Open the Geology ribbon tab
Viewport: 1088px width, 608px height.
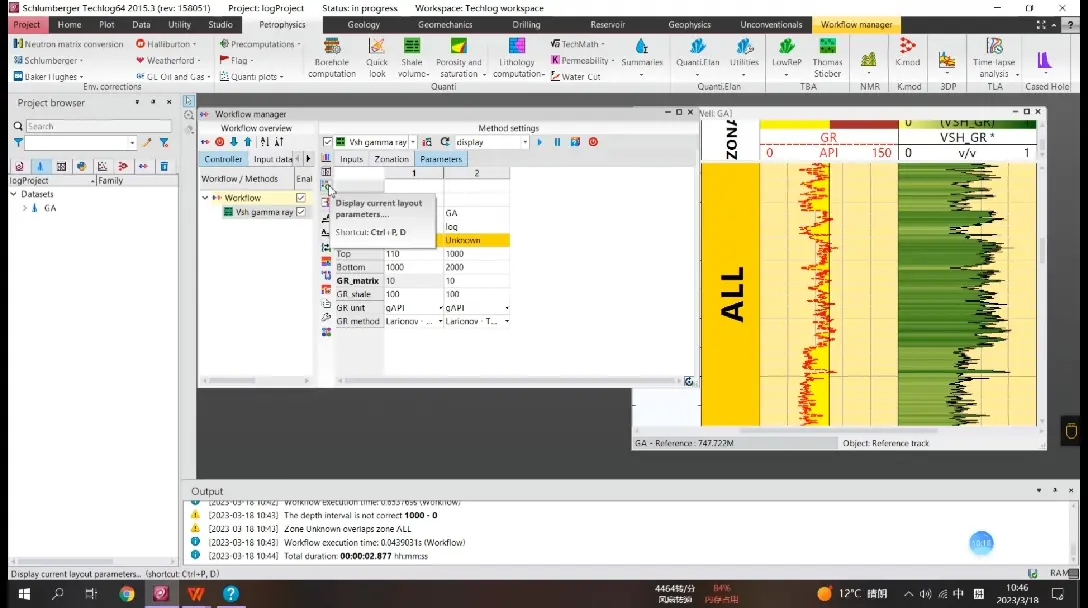coord(364,24)
